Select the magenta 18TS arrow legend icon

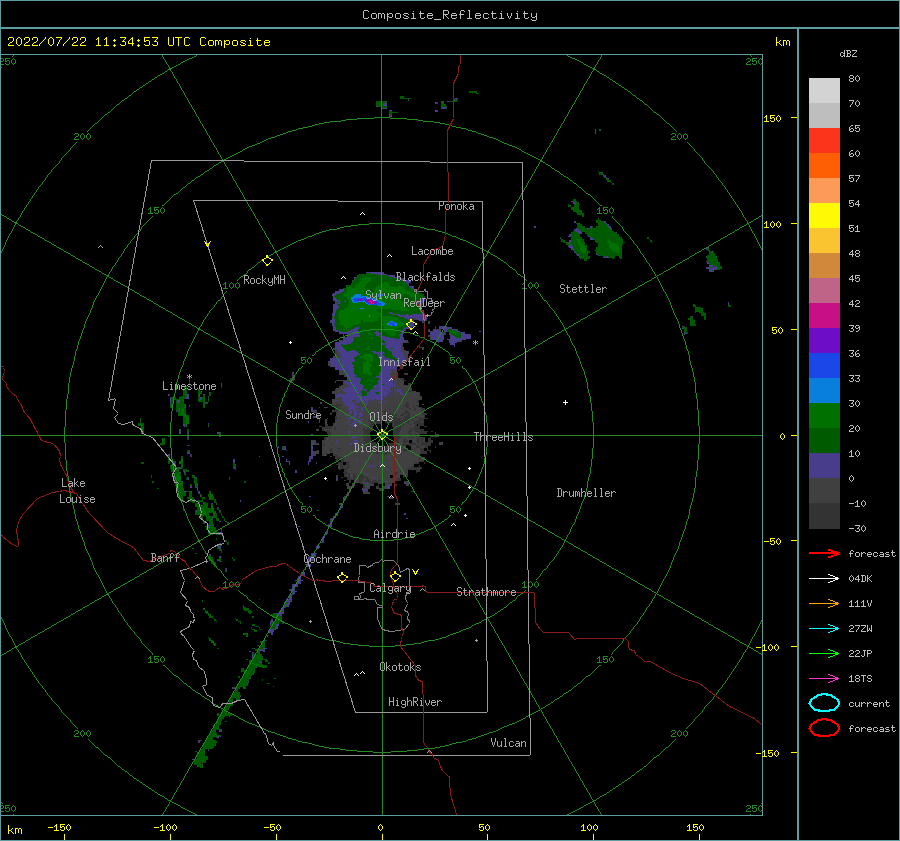click(824, 679)
